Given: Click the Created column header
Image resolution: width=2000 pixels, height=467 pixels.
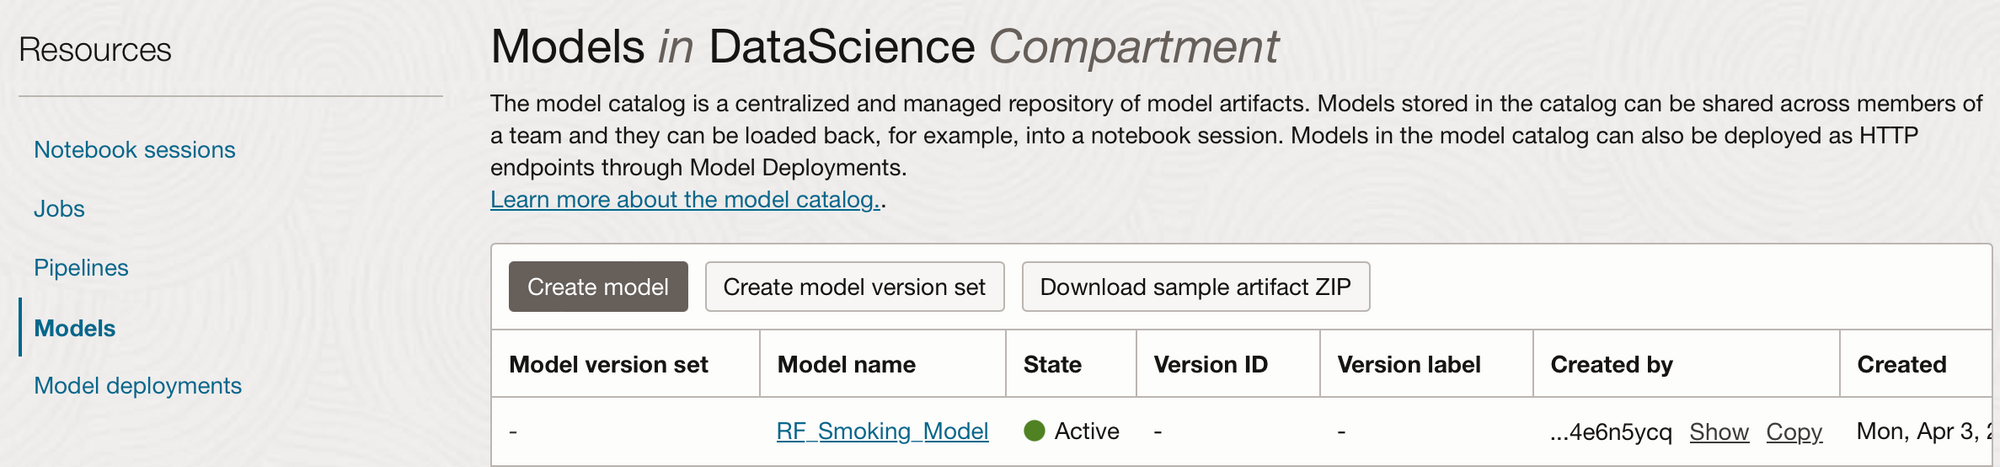Looking at the screenshot, I should pos(1901,365).
